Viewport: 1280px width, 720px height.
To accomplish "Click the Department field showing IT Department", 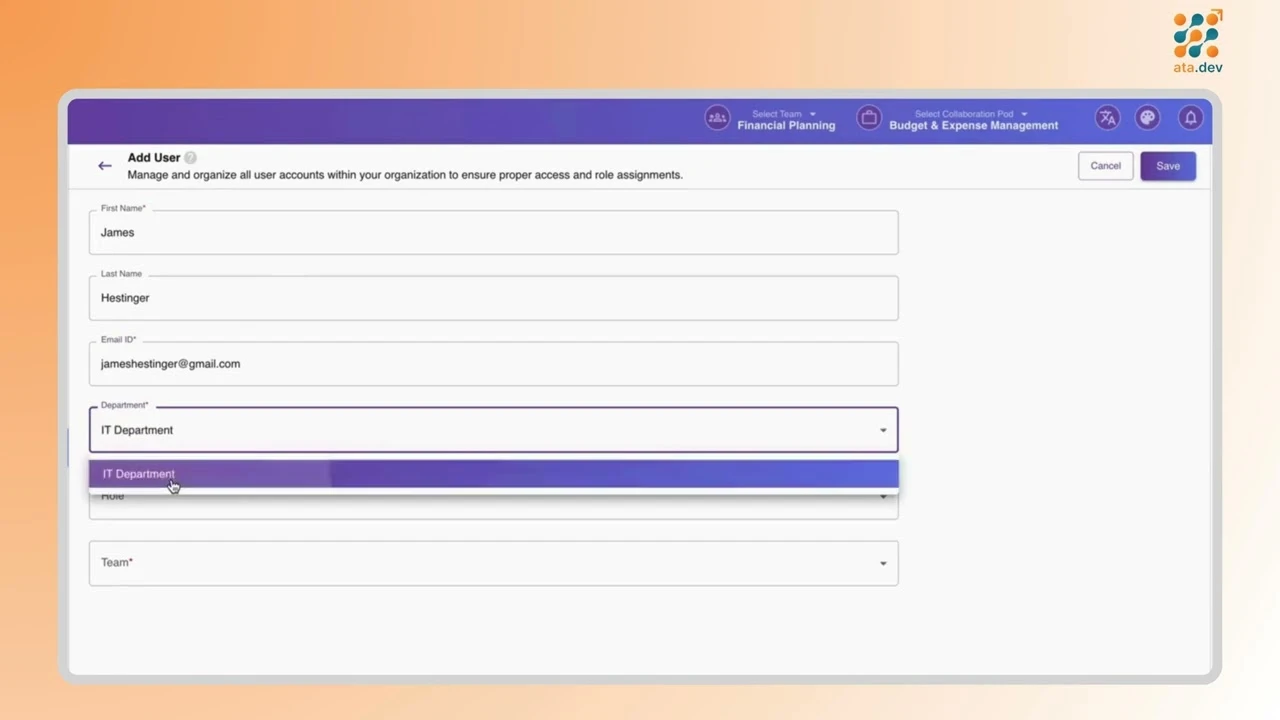I will 493,429.
